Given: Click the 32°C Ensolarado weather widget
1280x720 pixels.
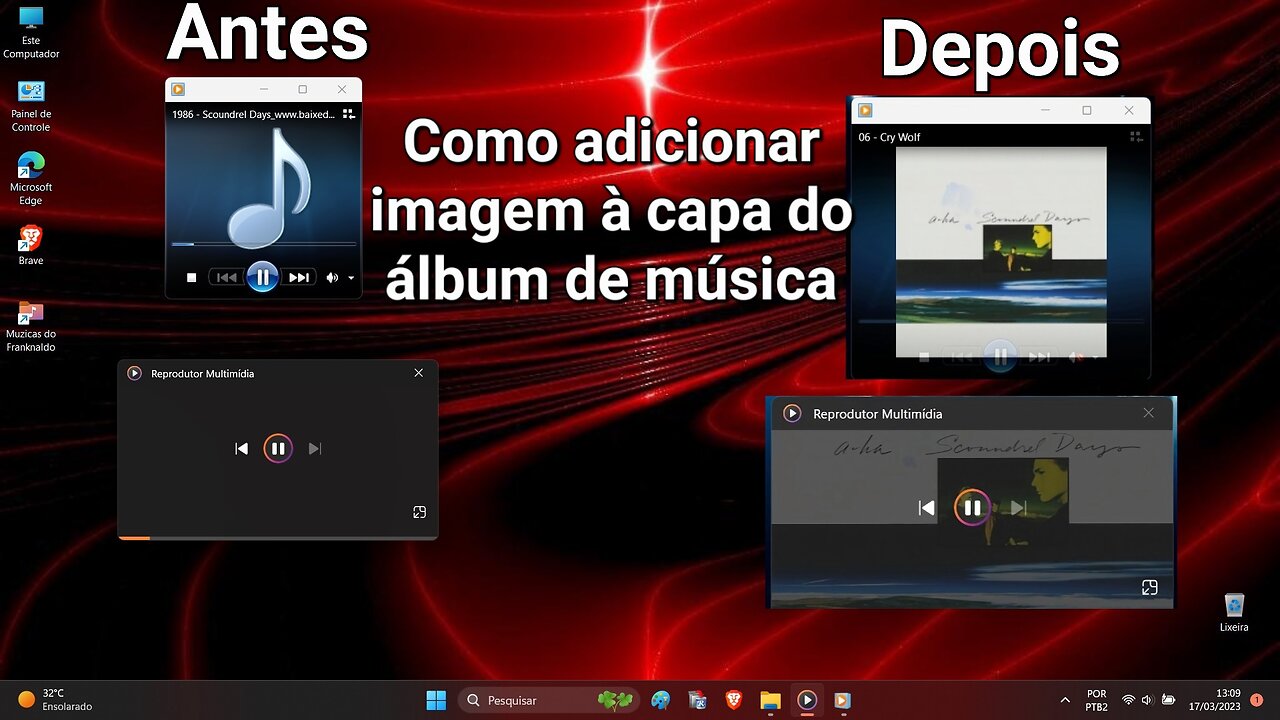Looking at the screenshot, I should point(56,700).
